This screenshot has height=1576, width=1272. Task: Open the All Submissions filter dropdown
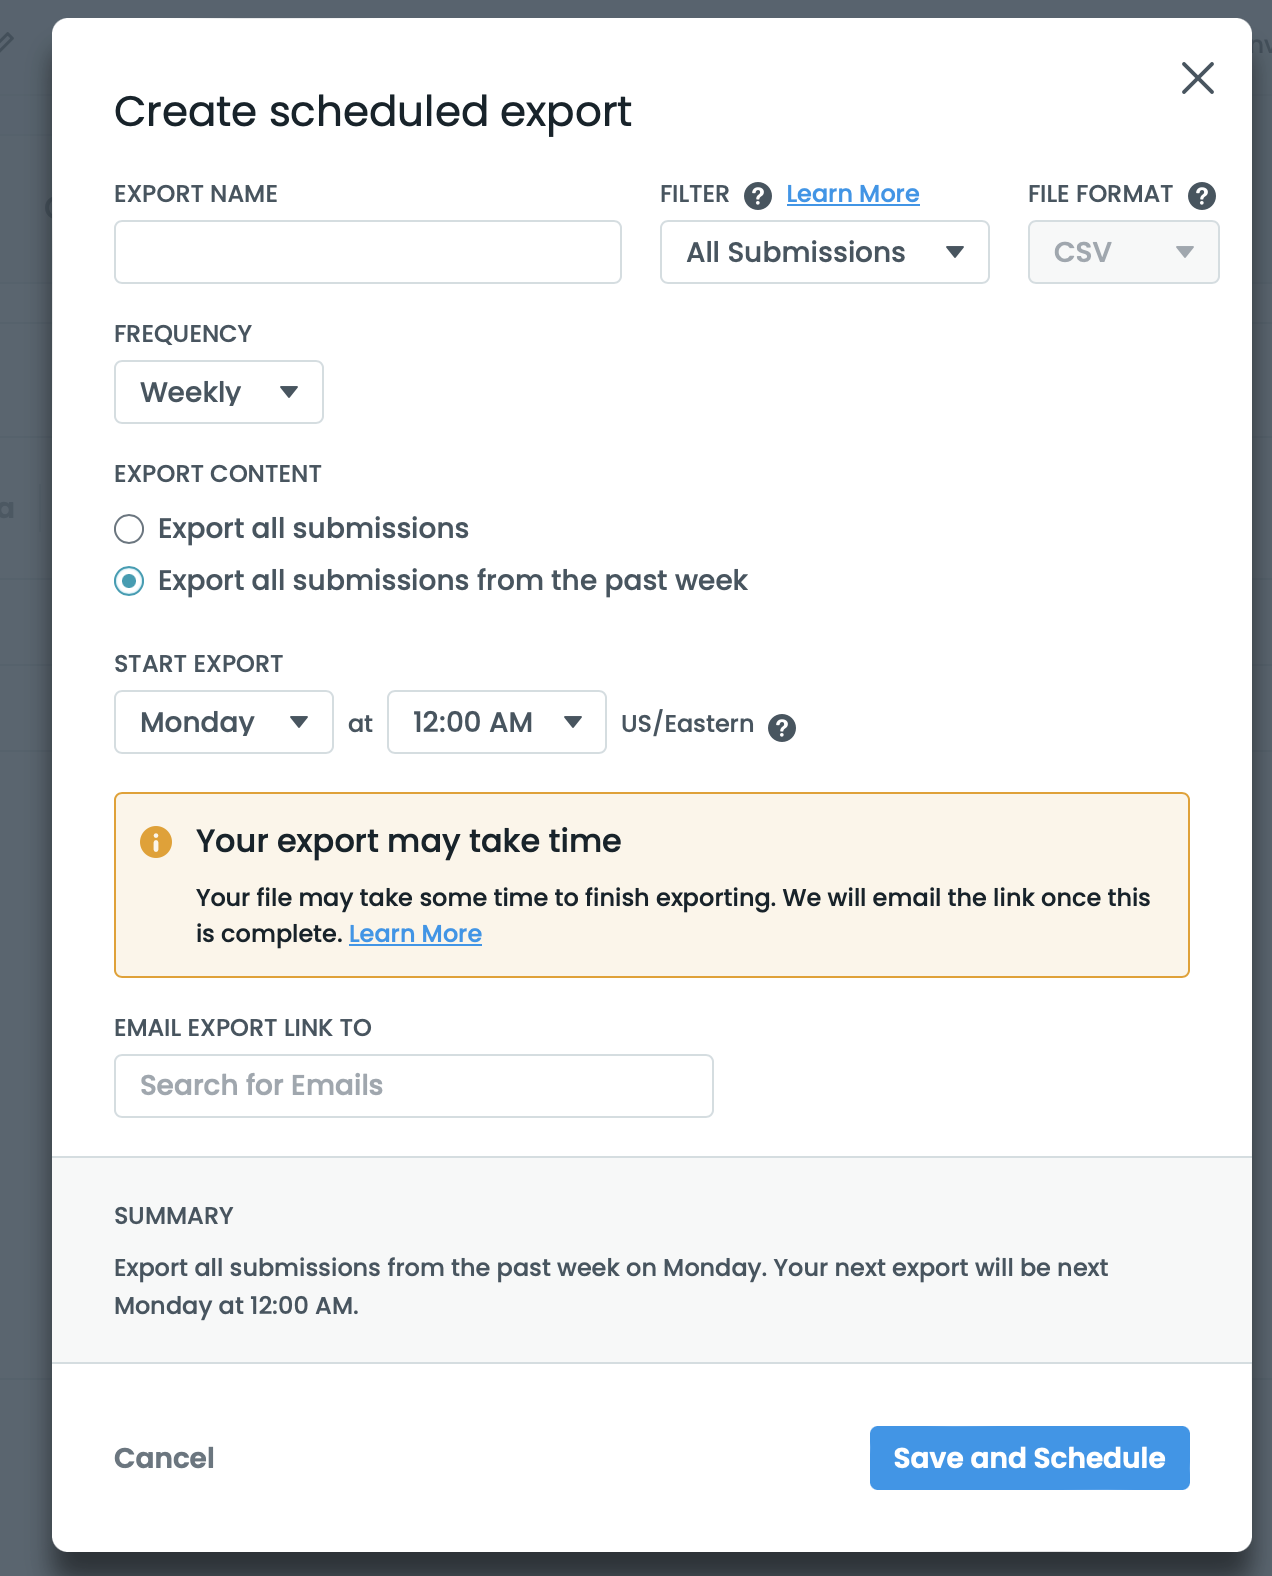click(x=823, y=252)
